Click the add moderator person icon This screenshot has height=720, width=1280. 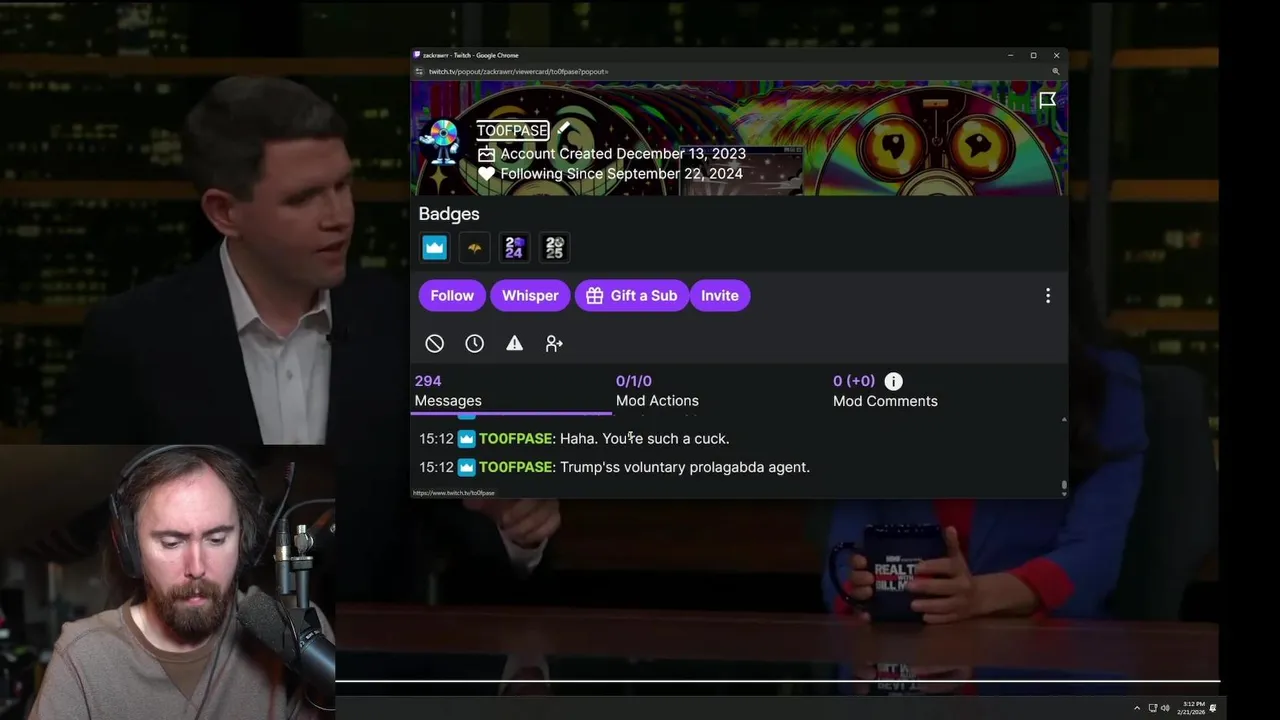tap(554, 343)
